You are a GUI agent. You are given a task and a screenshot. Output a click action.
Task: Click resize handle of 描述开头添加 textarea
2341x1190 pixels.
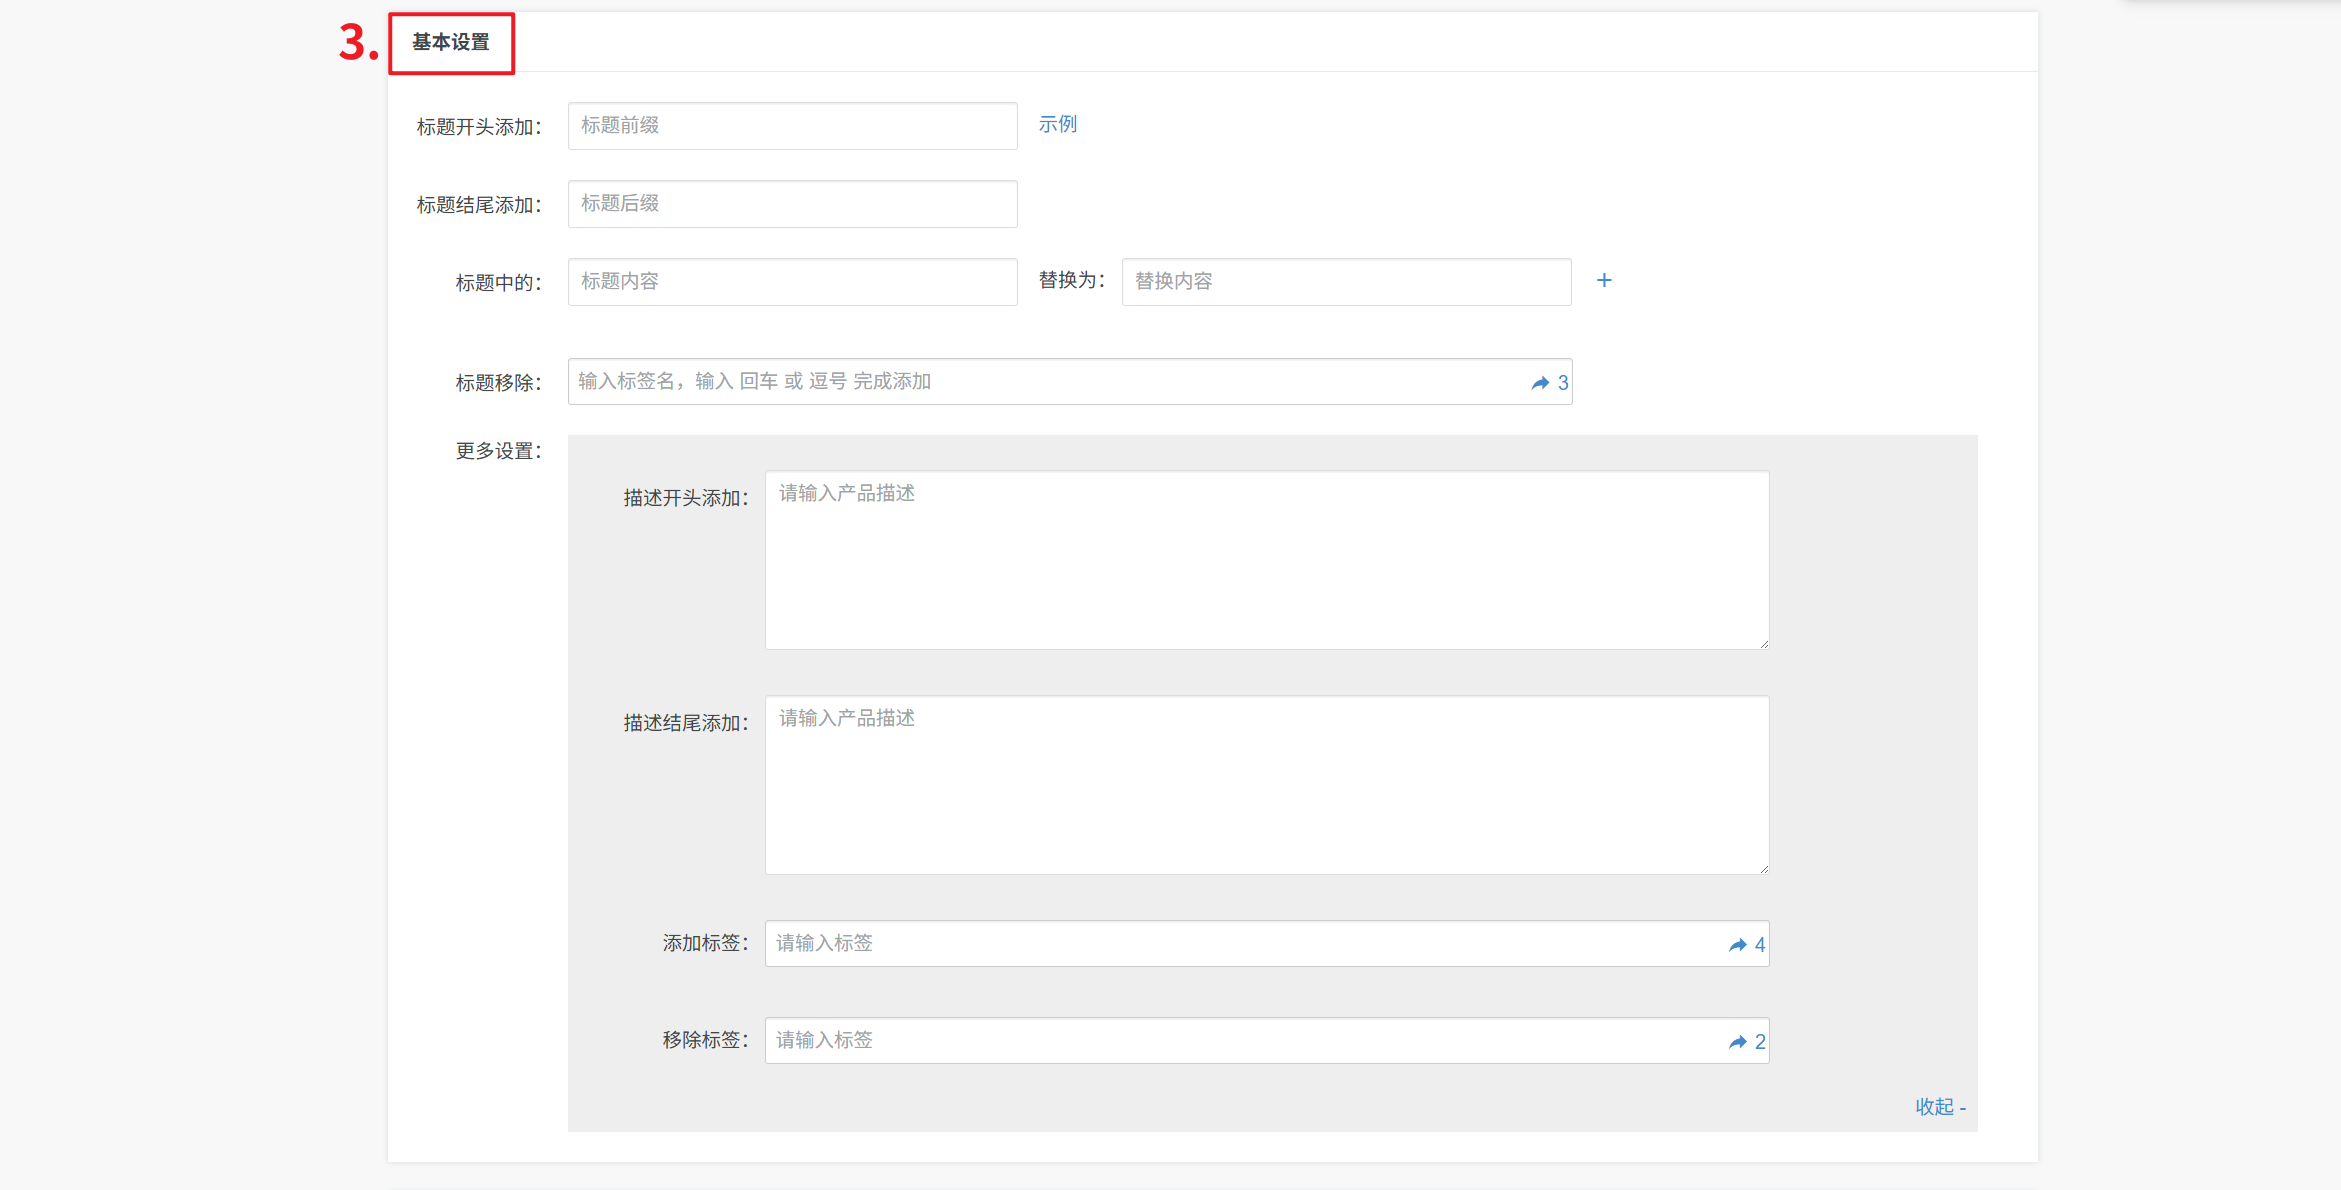[x=1764, y=644]
